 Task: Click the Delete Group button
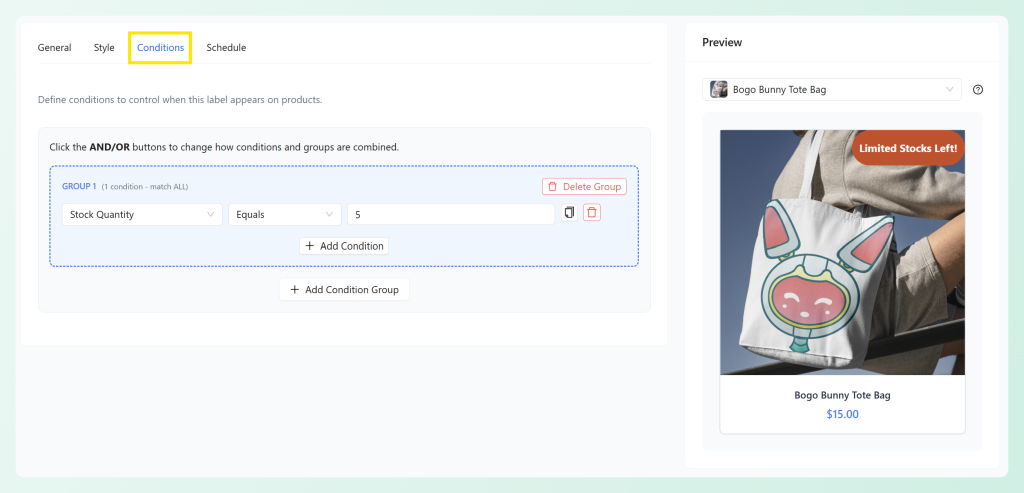[x=584, y=187]
